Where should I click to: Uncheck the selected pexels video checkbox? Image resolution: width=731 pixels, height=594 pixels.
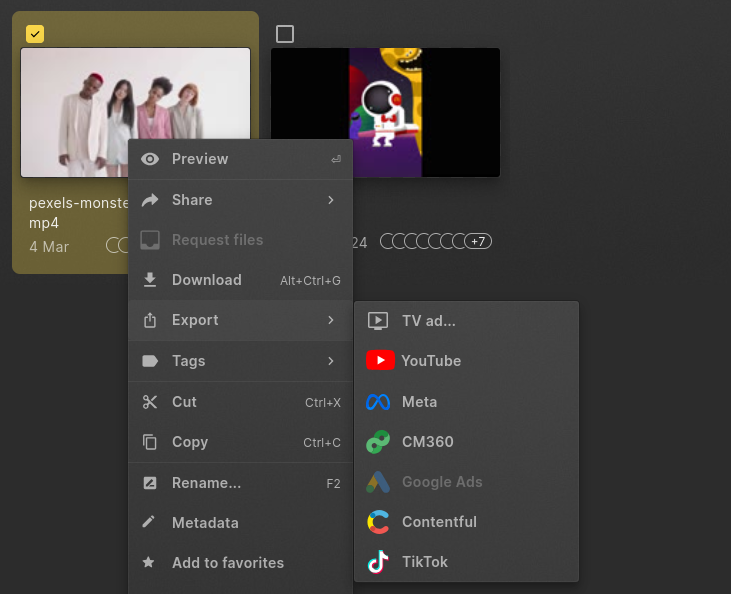[x=35, y=34]
